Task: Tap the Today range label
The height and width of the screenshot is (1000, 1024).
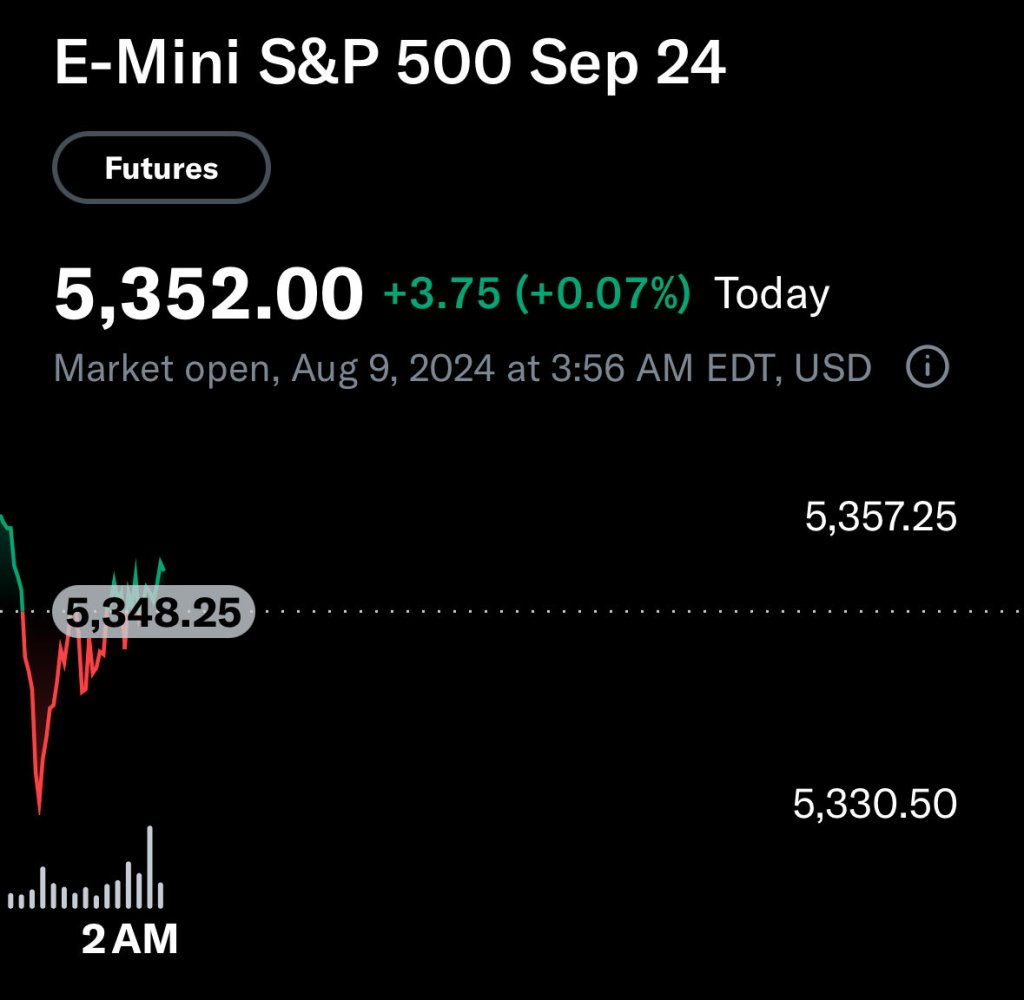Action: (x=771, y=295)
